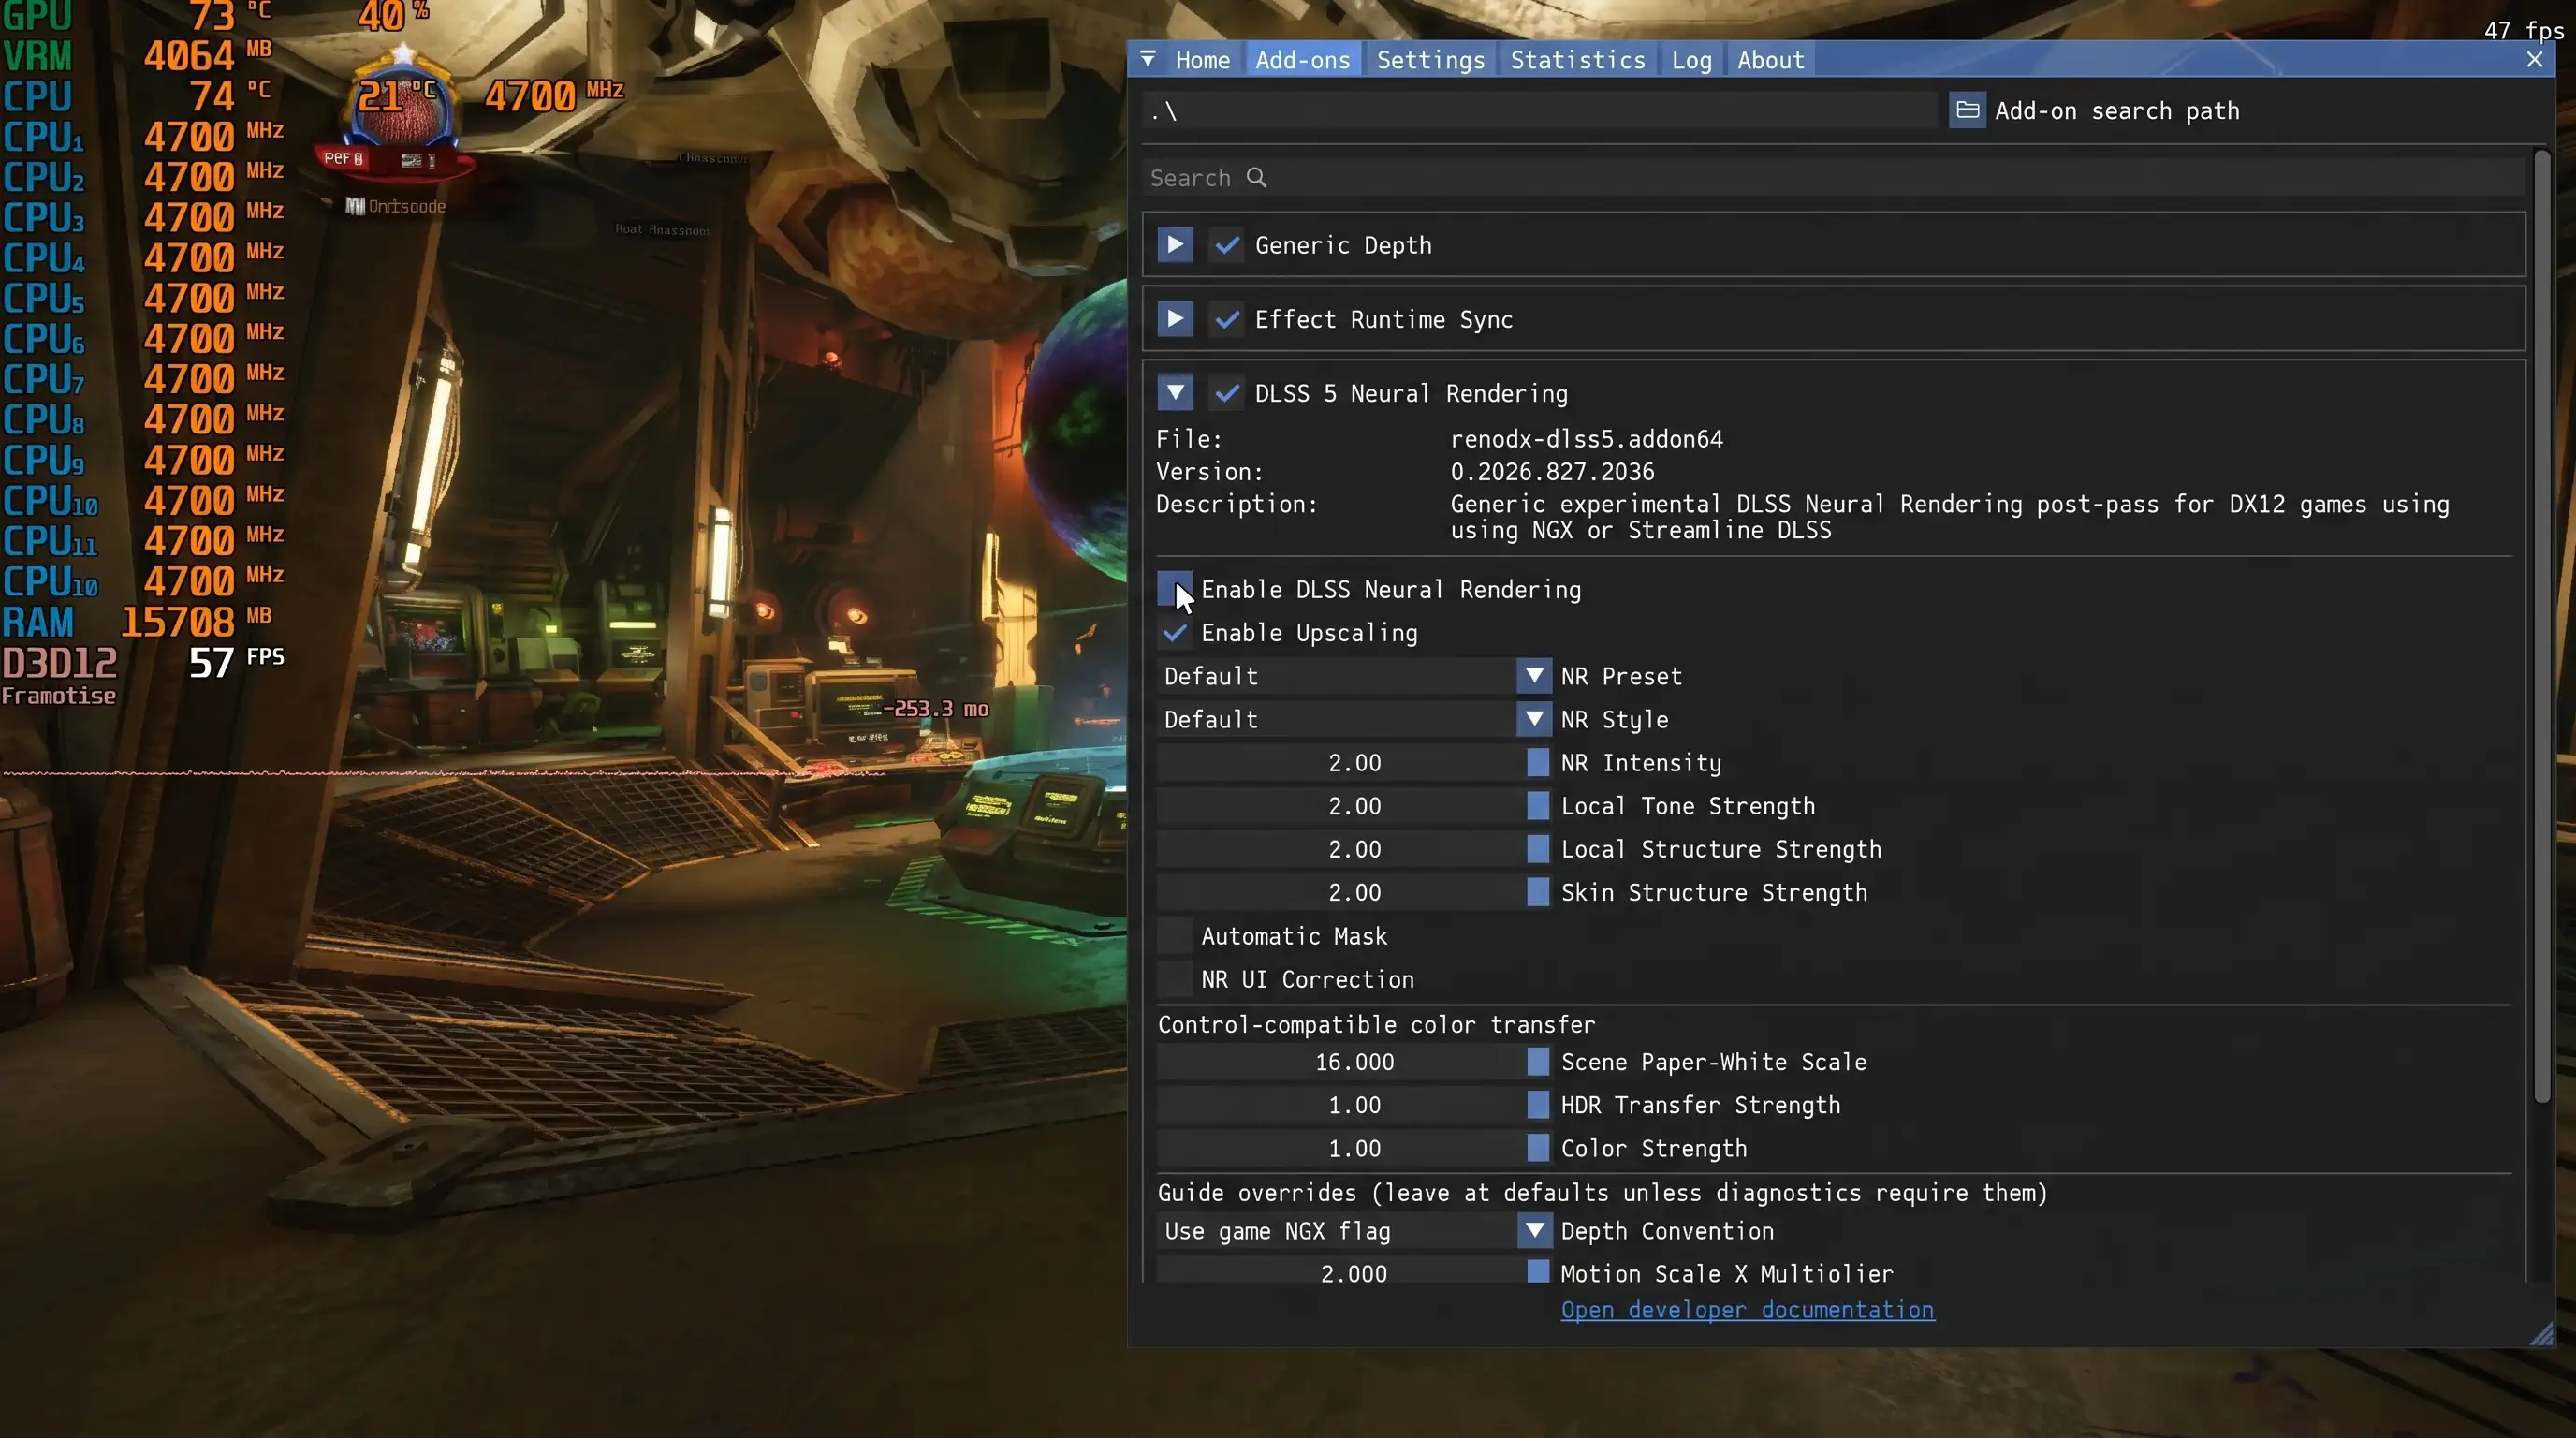Click the -253.3 label in the game scene
Viewport: 2576px width, 1438px height.
tap(936, 709)
